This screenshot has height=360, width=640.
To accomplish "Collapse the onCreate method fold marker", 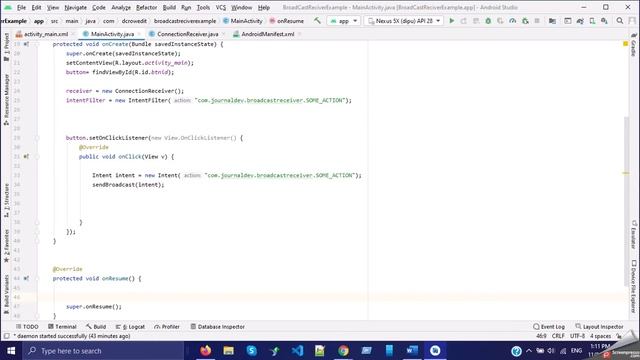I will [x=37, y=44].
